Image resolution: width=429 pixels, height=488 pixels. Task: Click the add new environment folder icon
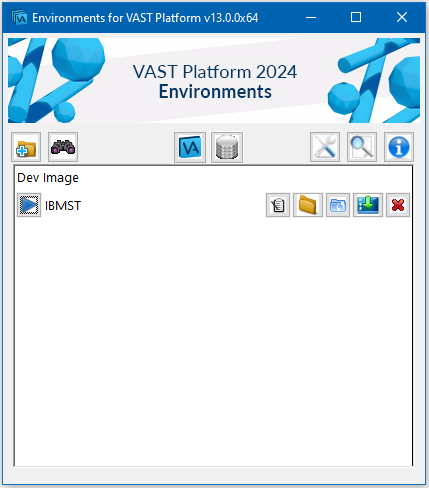pos(26,147)
